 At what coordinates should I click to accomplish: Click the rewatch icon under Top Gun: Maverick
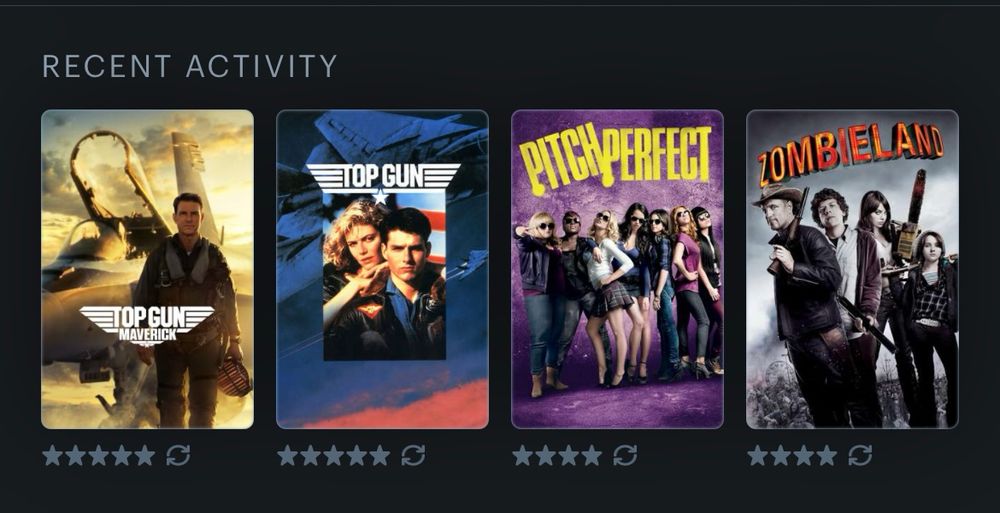coord(178,456)
